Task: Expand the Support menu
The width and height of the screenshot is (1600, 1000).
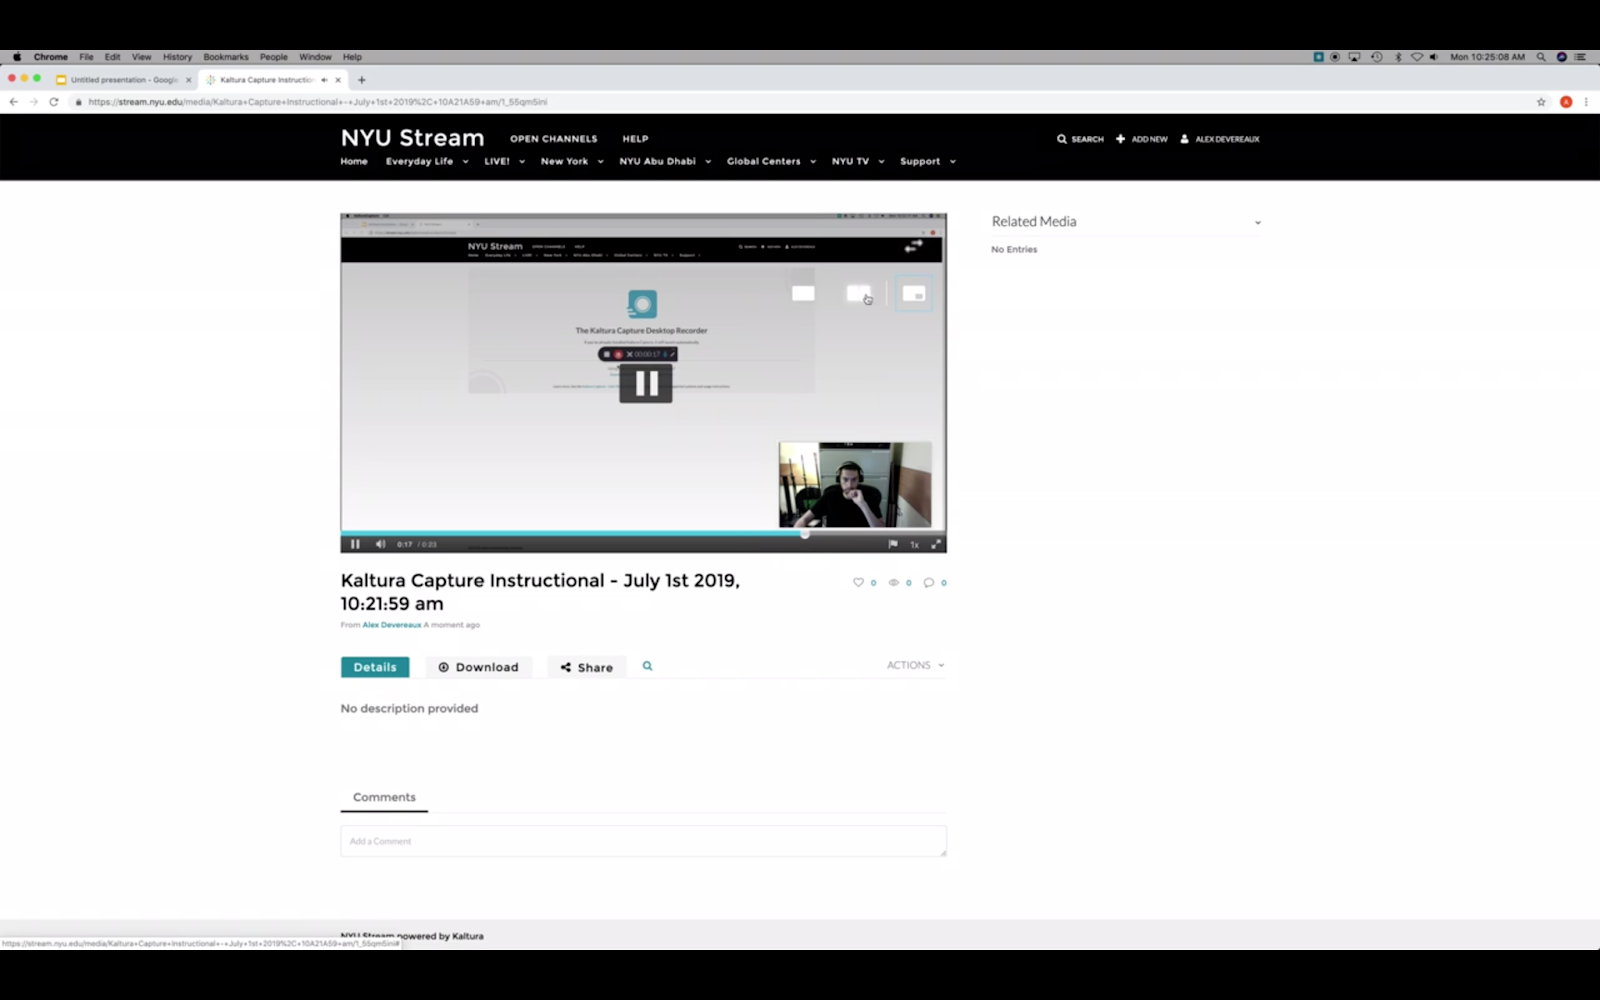Action: (928, 161)
